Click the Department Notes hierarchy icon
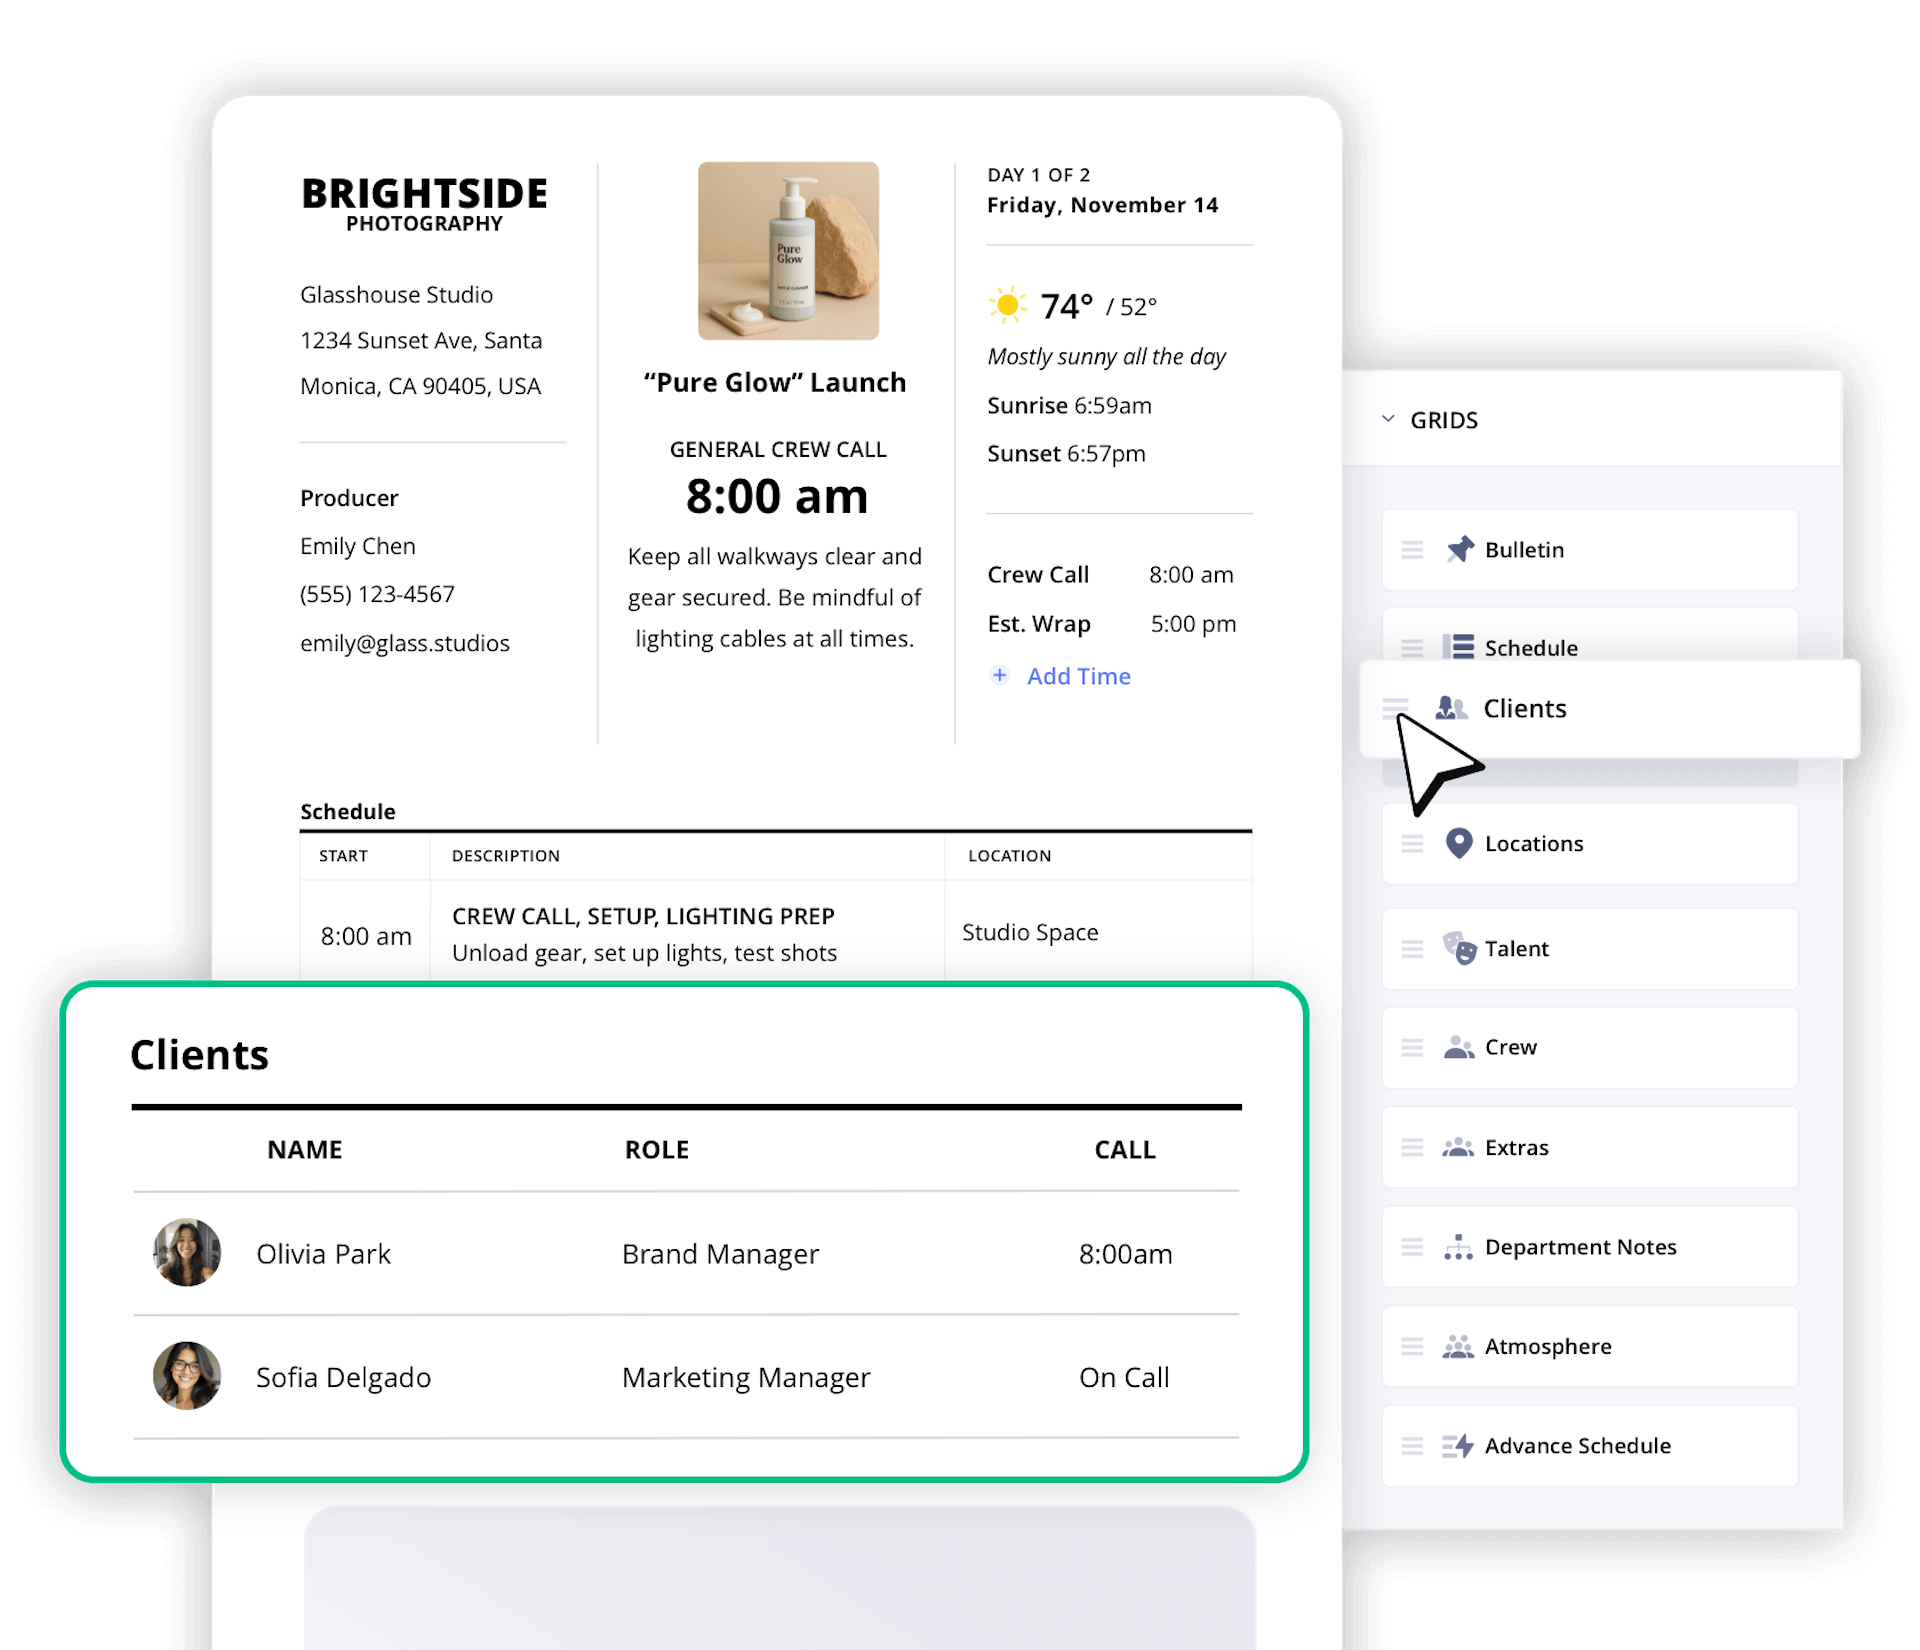1920x1650 pixels. coord(1458,1247)
